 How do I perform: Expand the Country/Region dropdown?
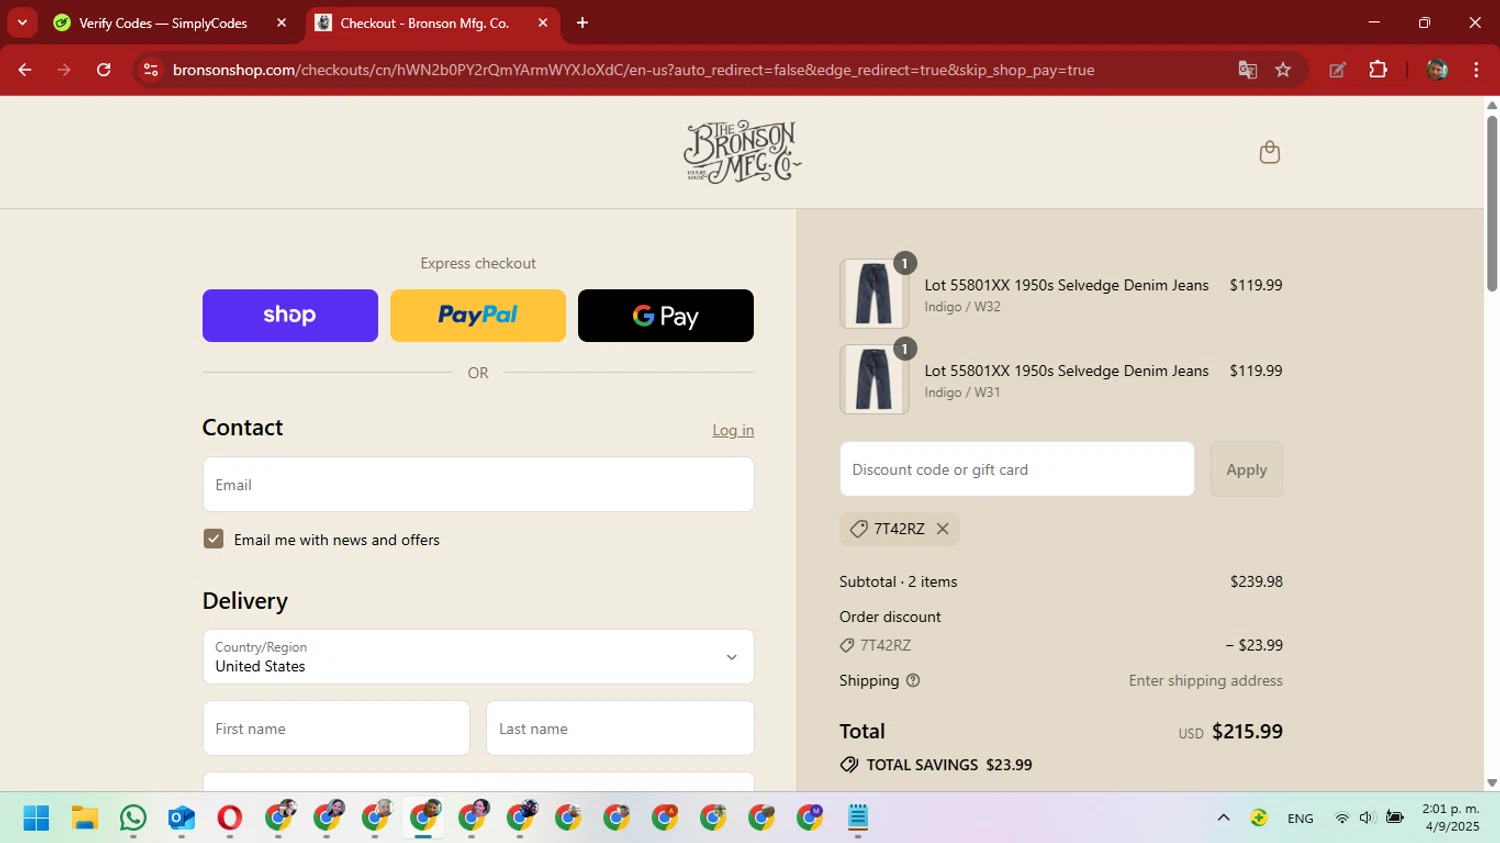pyautogui.click(x=478, y=657)
